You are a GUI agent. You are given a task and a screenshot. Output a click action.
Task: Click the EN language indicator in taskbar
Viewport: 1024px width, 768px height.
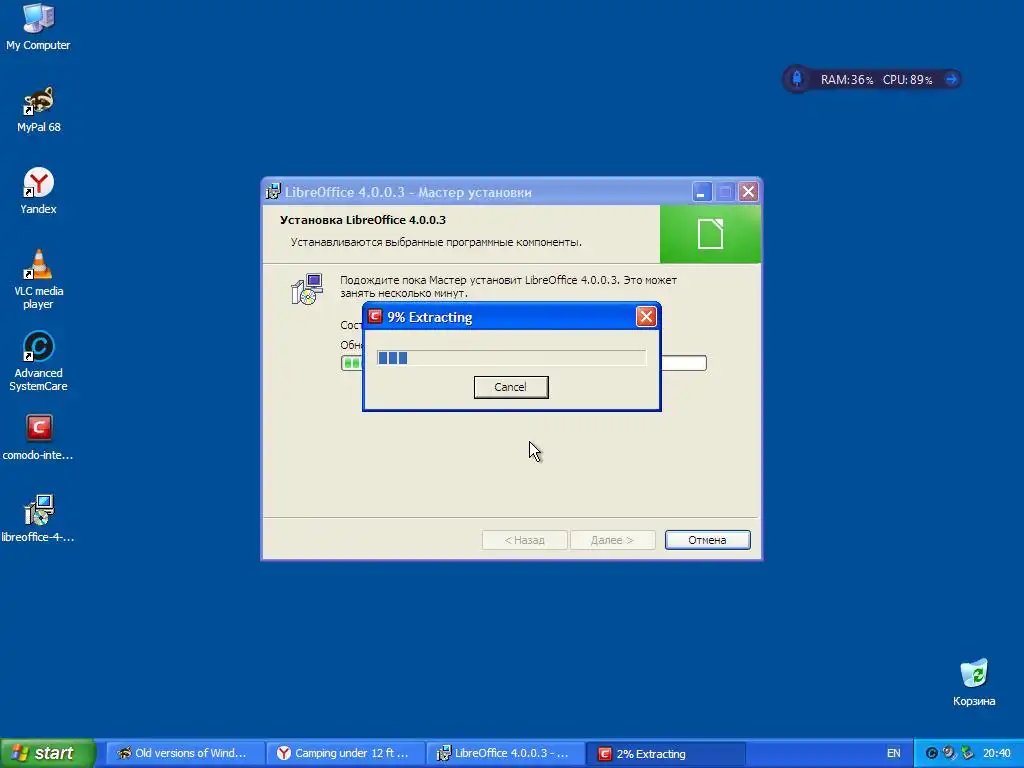coord(893,754)
